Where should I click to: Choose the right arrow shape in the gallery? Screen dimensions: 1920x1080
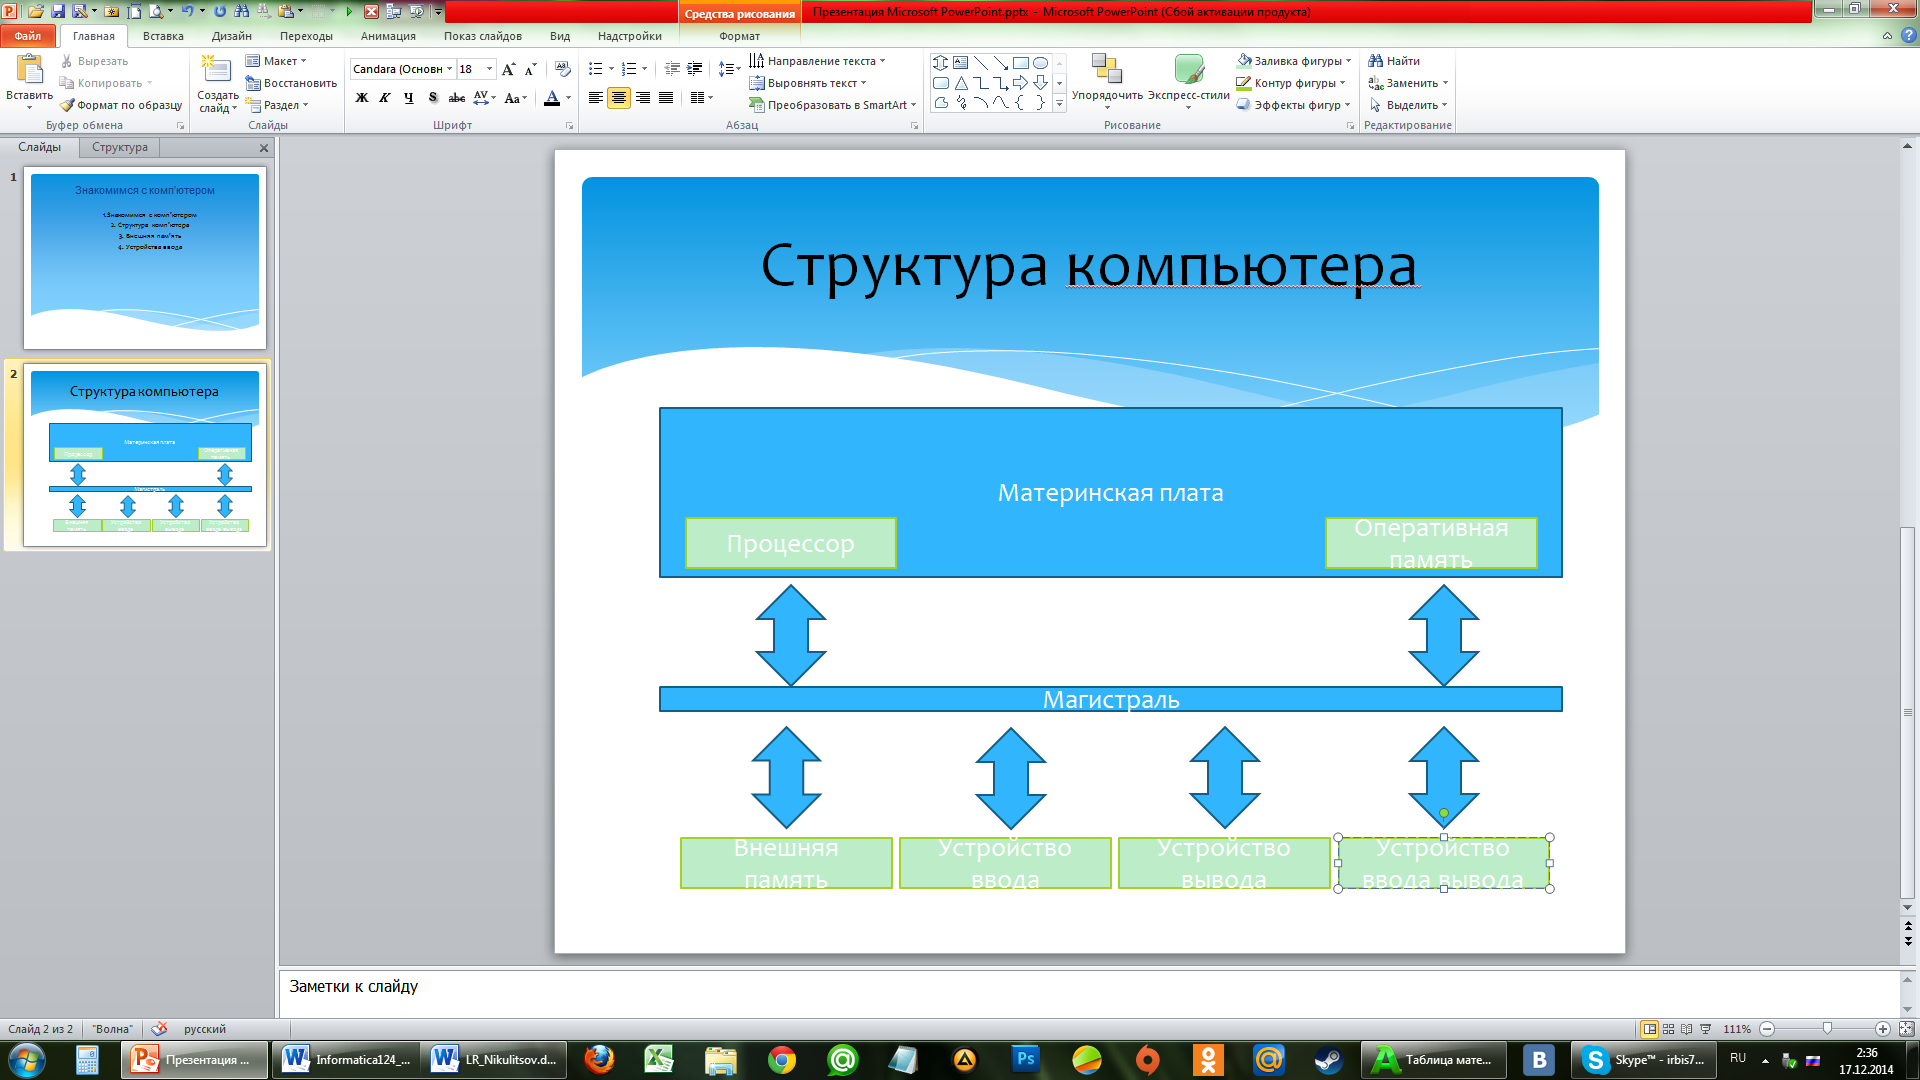point(1020,83)
